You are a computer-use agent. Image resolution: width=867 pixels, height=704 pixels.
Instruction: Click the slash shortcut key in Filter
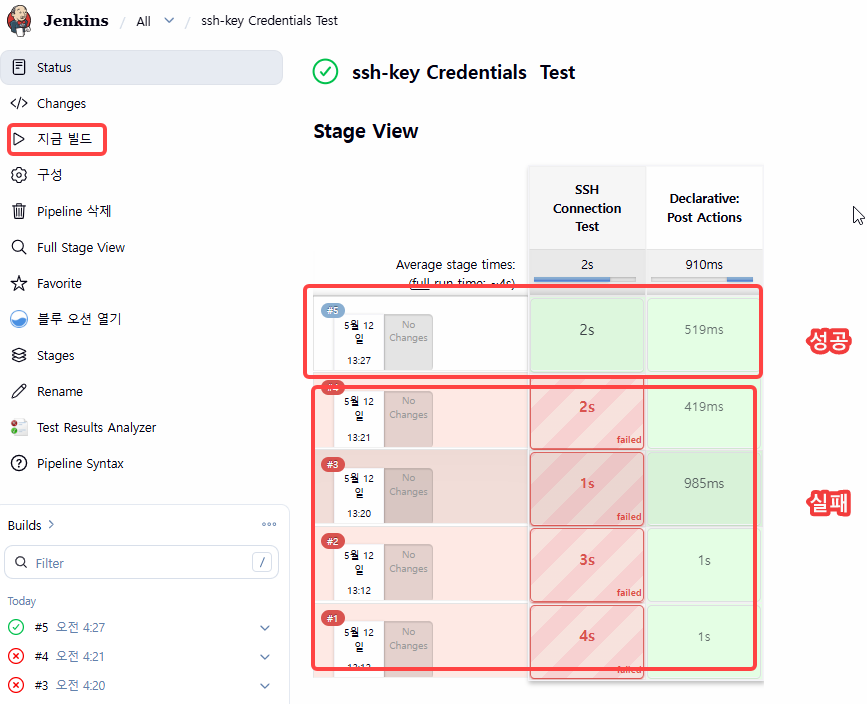[x=262, y=562]
